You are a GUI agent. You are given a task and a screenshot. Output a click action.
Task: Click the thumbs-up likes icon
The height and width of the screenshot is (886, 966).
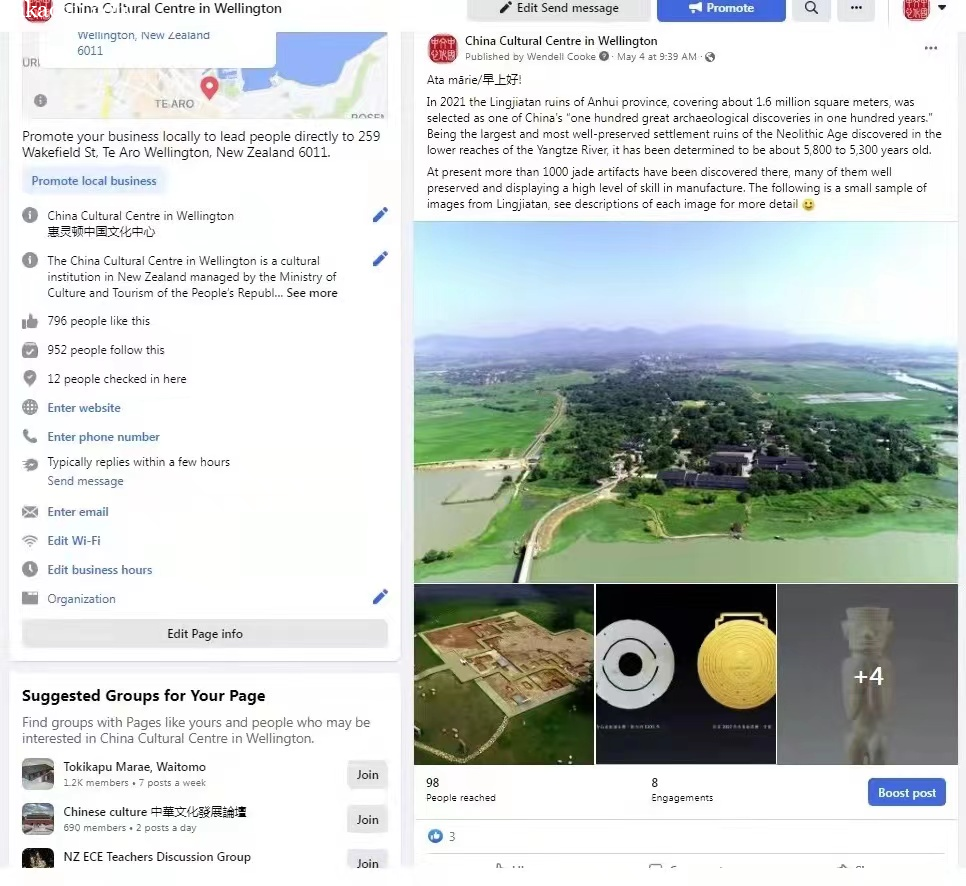point(30,321)
